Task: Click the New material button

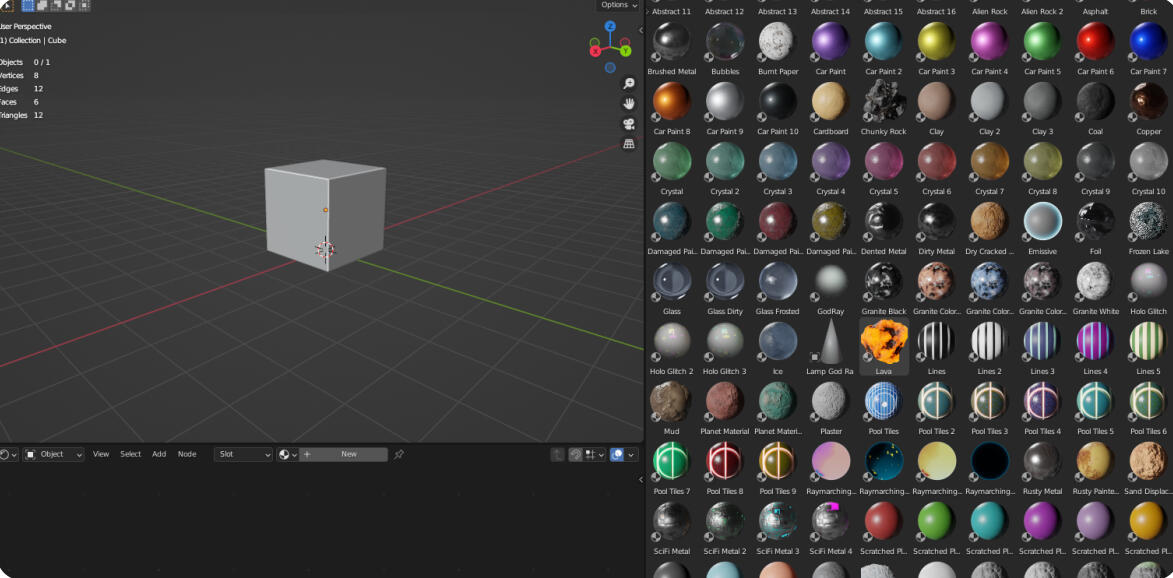Action: (348, 454)
